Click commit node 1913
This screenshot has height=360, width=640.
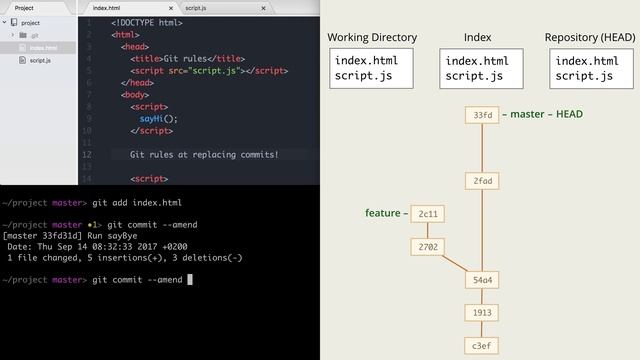point(482,313)
